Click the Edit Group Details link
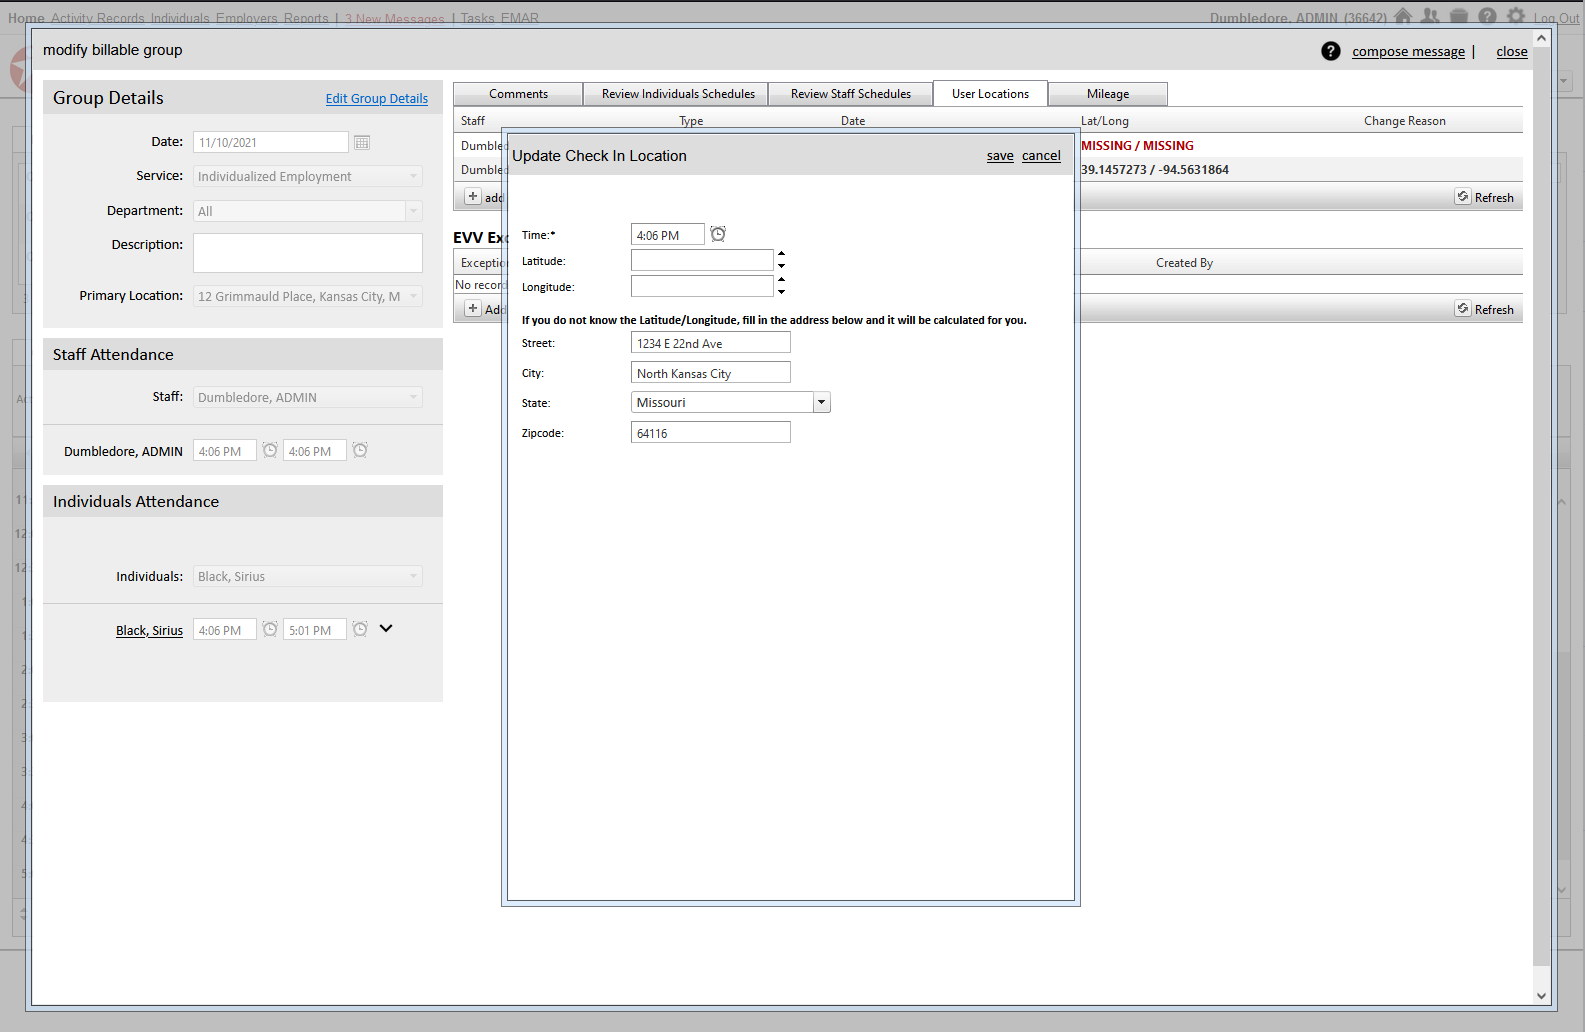This screenshot has width=1585, height=1032. click(376, 99)
